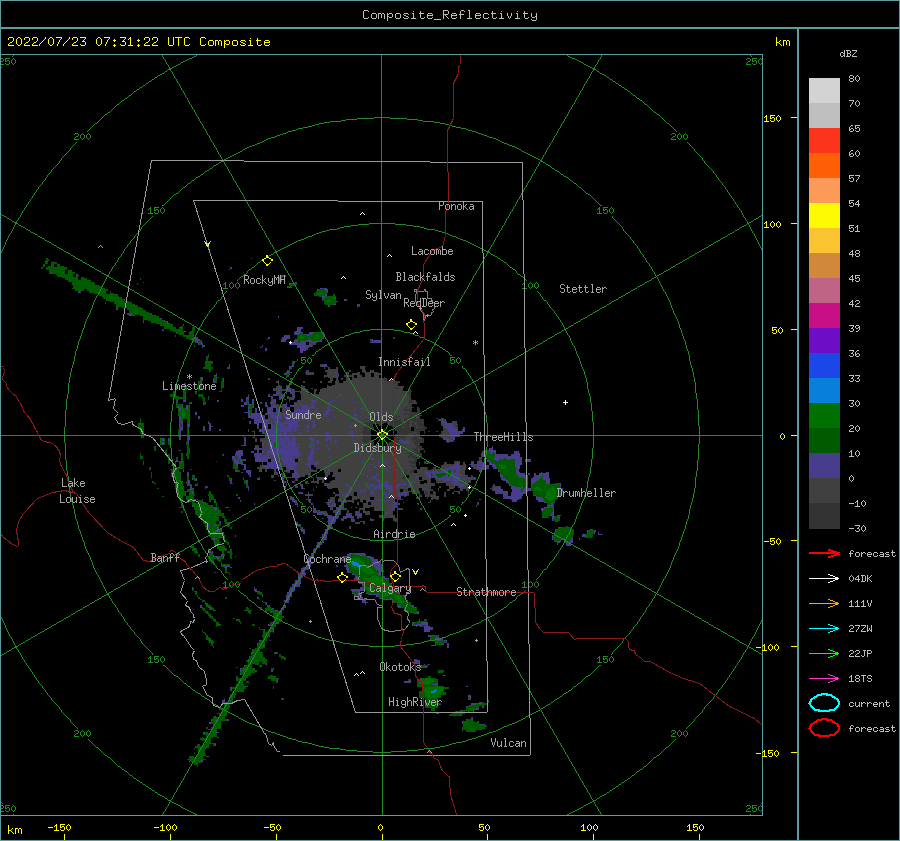Click the dBZ legend heading
Screen dimensions: 900x841
point(848,53)
